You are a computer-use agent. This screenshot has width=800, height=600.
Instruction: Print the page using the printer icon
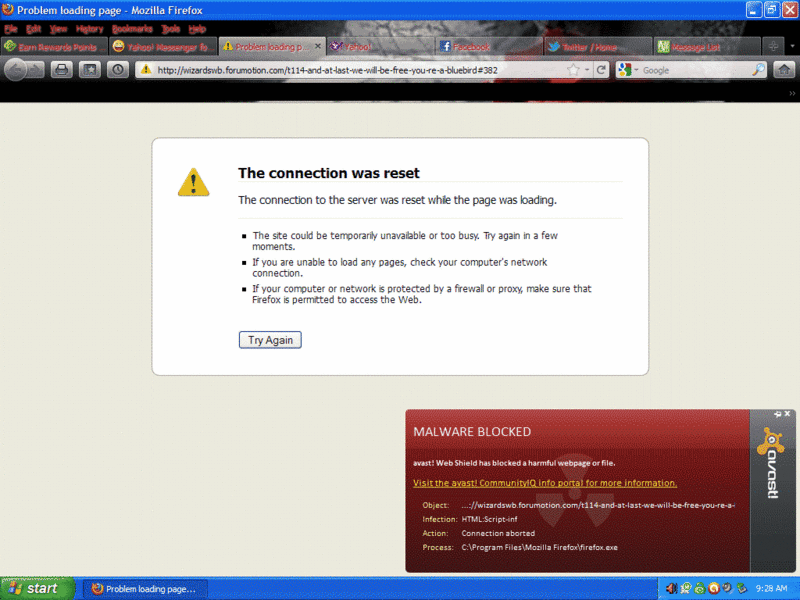(61, 70)
